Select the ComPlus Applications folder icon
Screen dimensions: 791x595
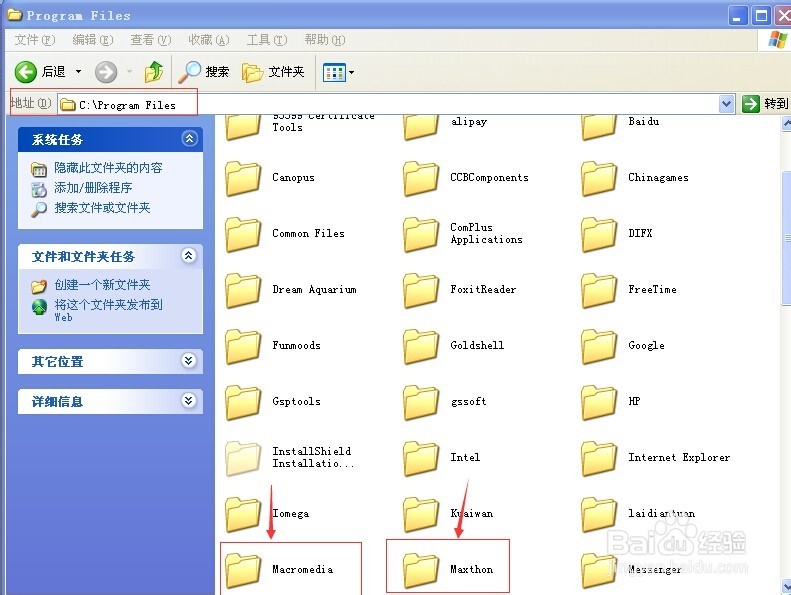[x=420, y=234]
